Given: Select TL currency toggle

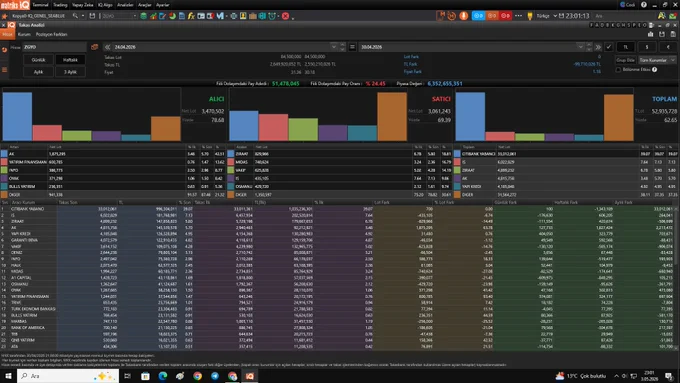Looking at the screenshot, I should pyautogui.click(x=625, y=47).
